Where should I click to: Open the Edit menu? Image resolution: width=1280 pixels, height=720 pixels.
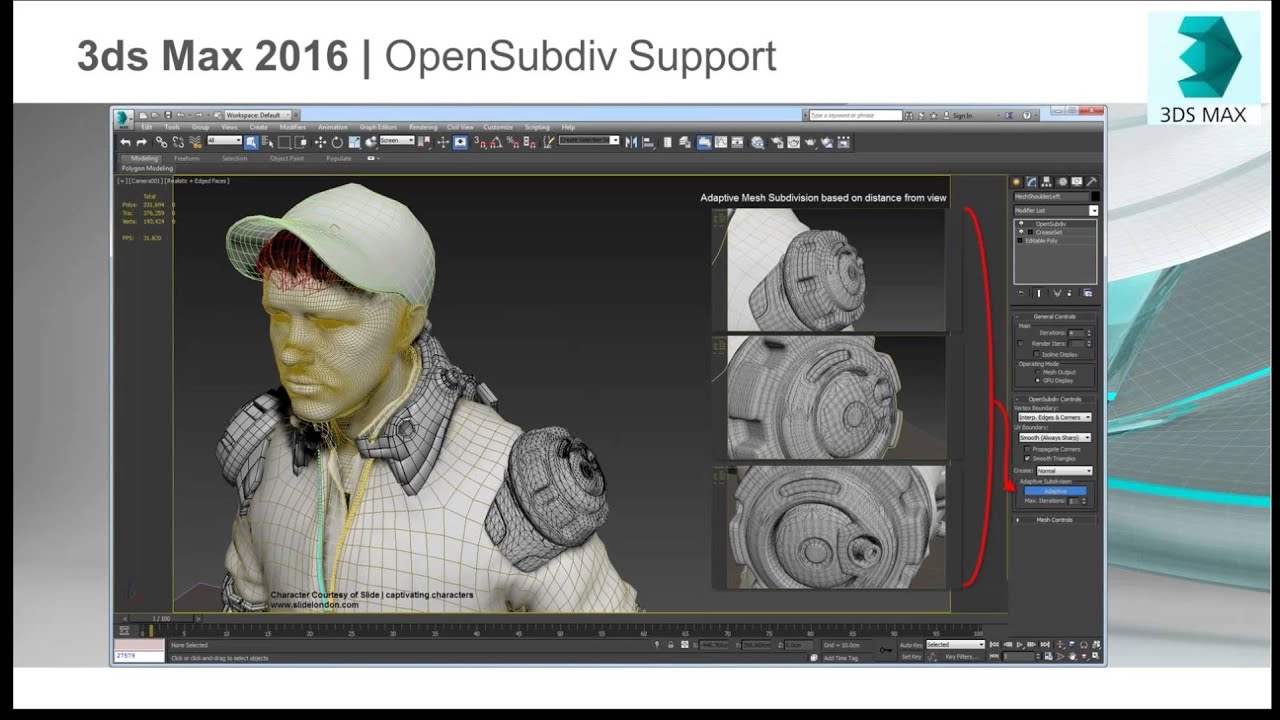point(146,127)
